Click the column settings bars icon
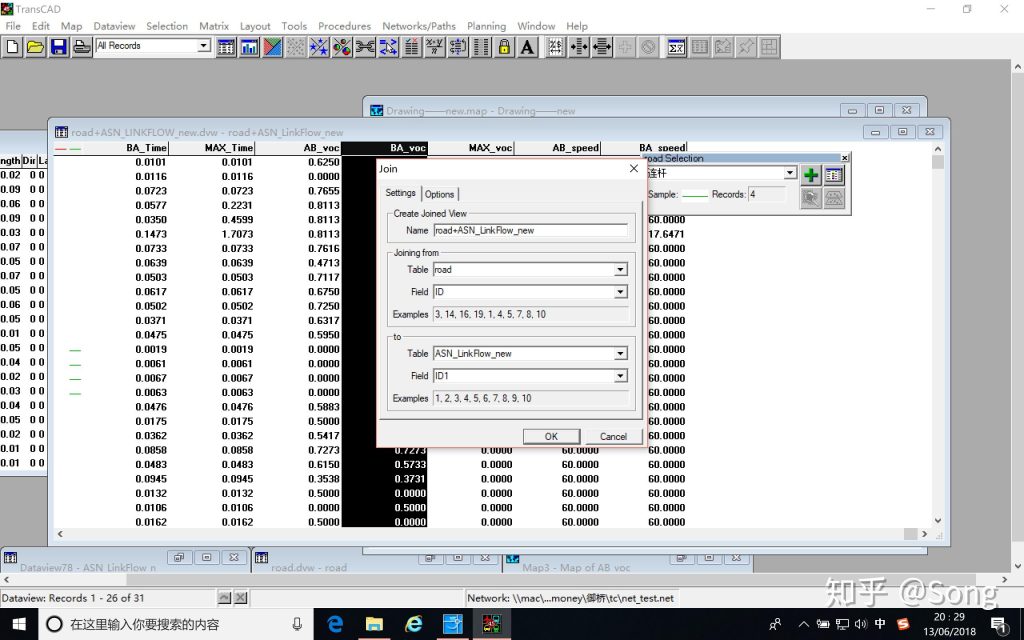The height and width of the screenshot is (640, 1024). coord(481,47)
